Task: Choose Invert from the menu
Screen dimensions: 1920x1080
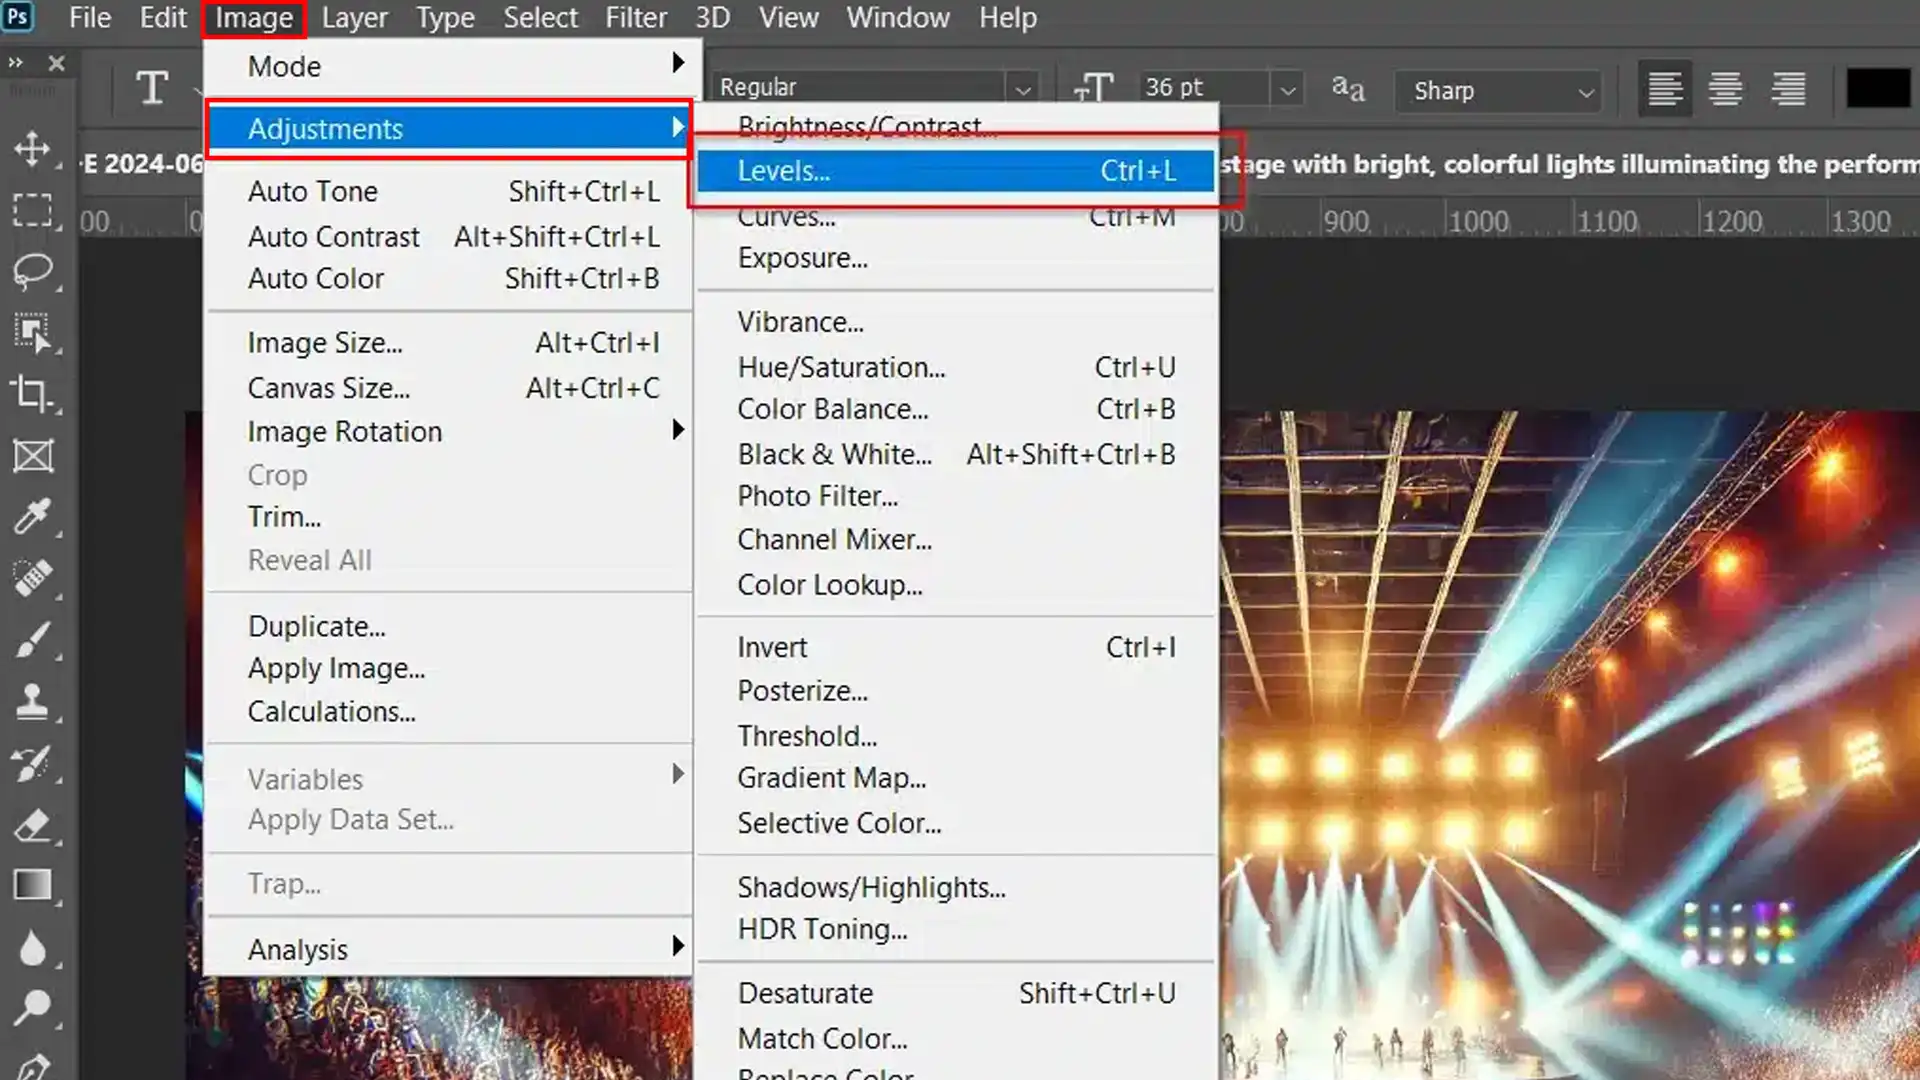Action: 956,647
